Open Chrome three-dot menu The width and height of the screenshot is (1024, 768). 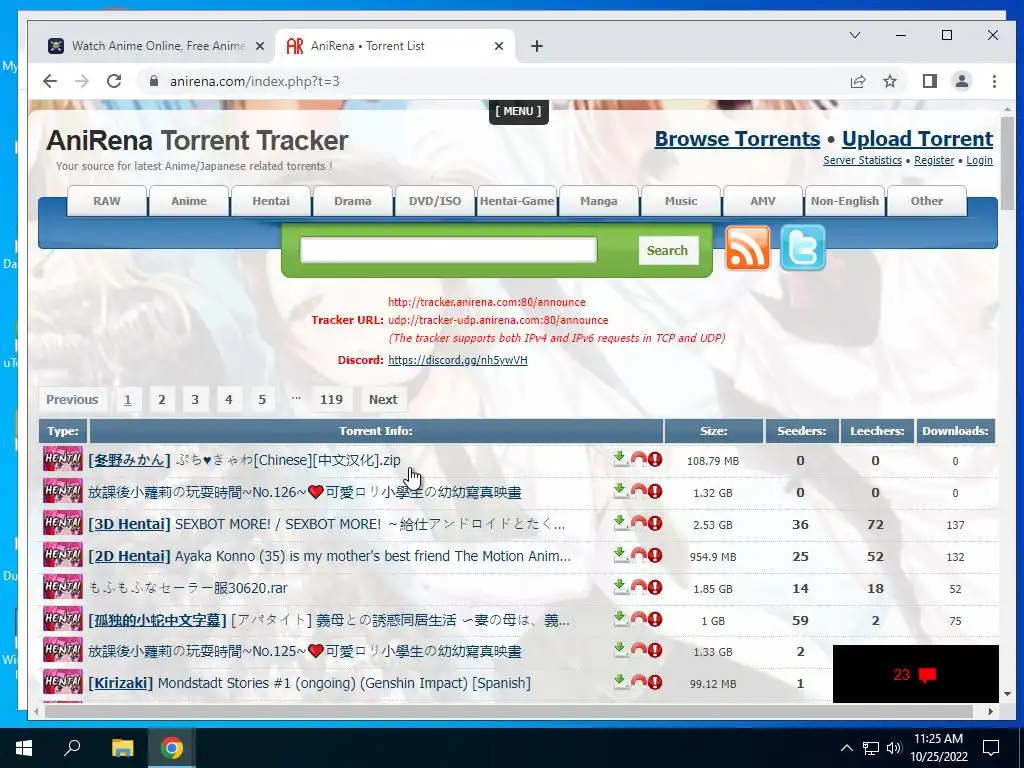click(x=994, y=81)
